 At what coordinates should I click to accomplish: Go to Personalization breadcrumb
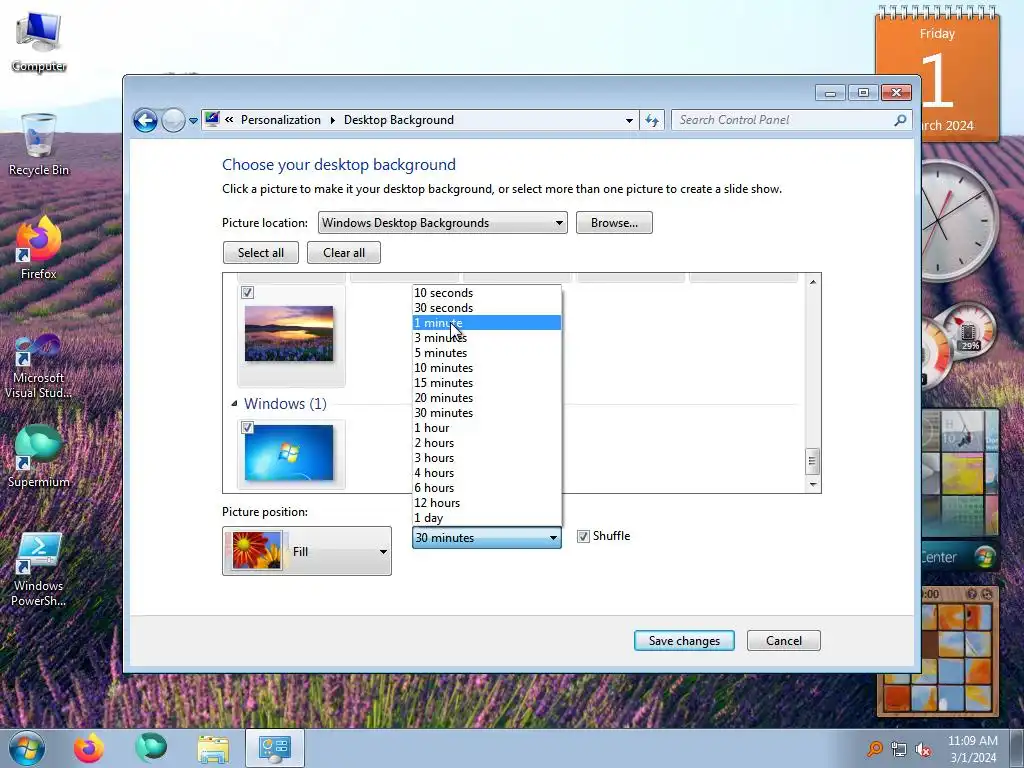(x=281, y=120)
